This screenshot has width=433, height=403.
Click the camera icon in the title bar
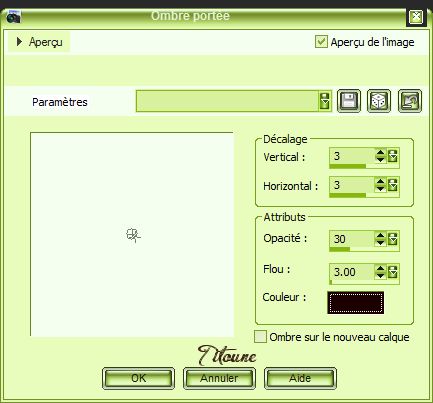point(14,17)
